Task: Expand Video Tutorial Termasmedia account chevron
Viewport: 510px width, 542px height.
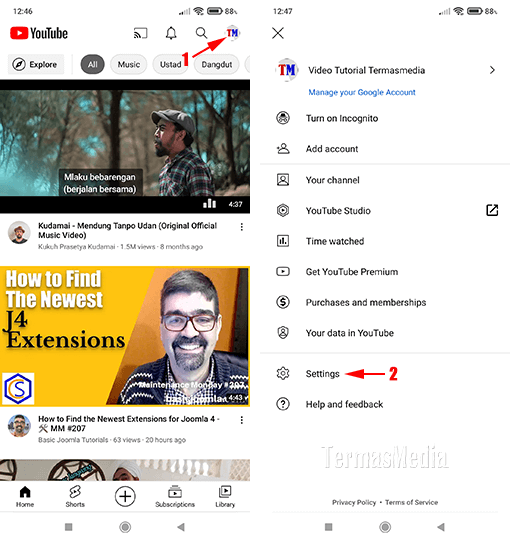Action: point(492,70)
